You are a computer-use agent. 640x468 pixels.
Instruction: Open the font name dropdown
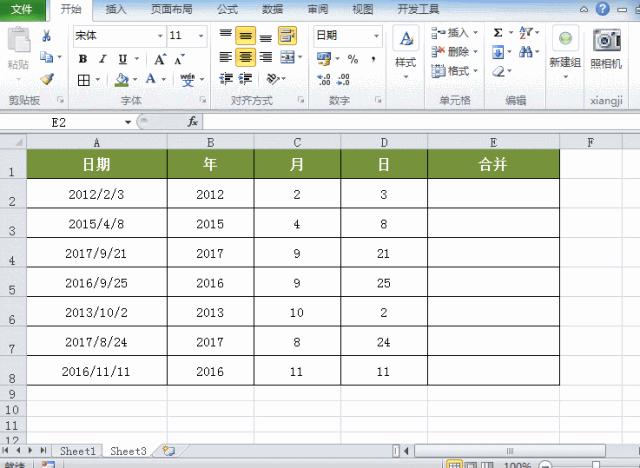(x=160, y=36)
